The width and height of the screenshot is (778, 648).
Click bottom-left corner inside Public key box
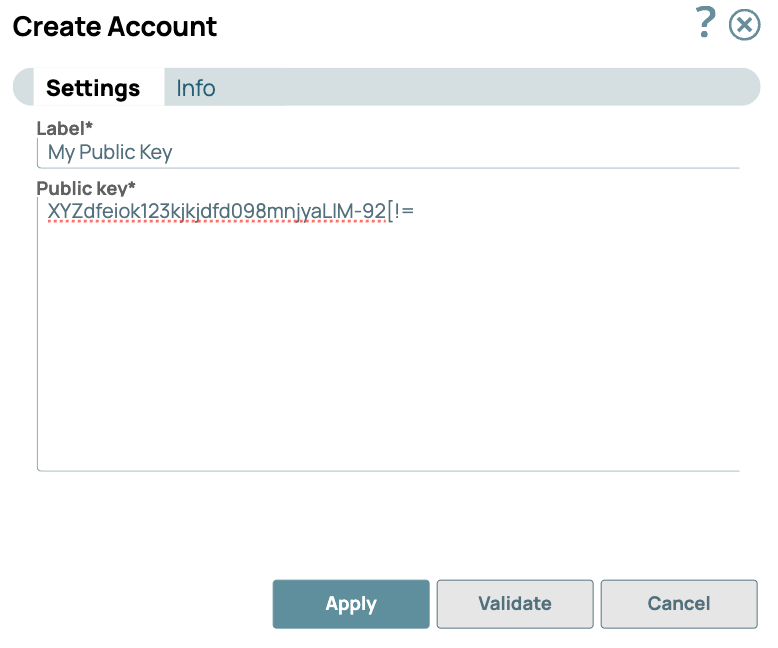50,458
